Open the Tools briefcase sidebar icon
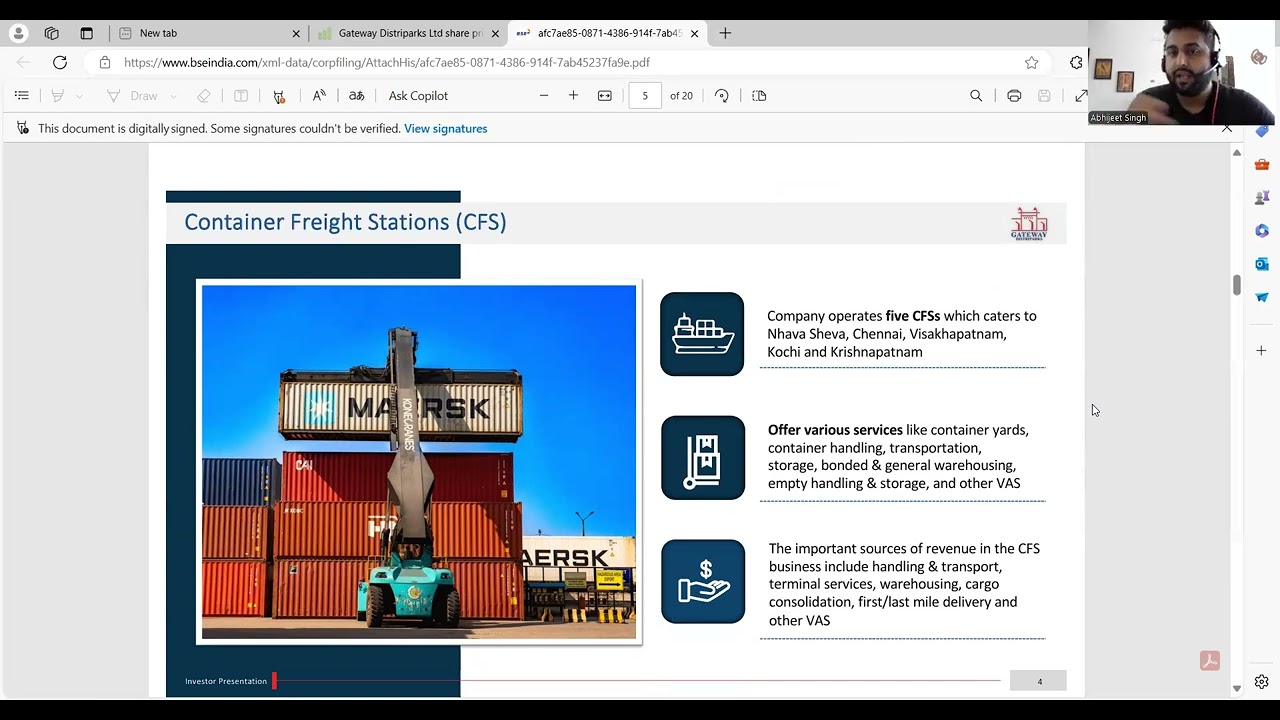 tap(1262, 164)
